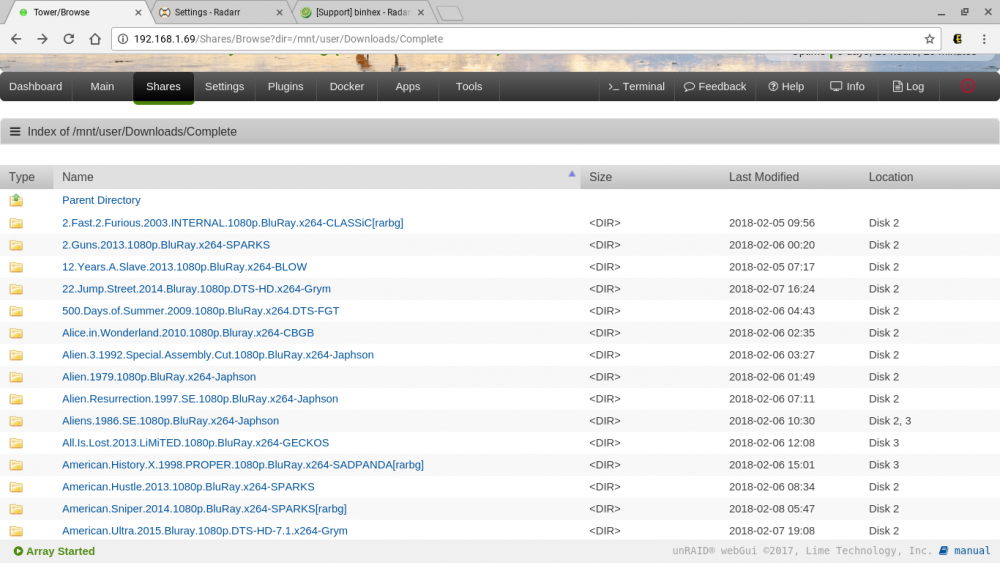The image size is (1000, 563).
Task: Open a new browser tab
Action: coord(450,13)
